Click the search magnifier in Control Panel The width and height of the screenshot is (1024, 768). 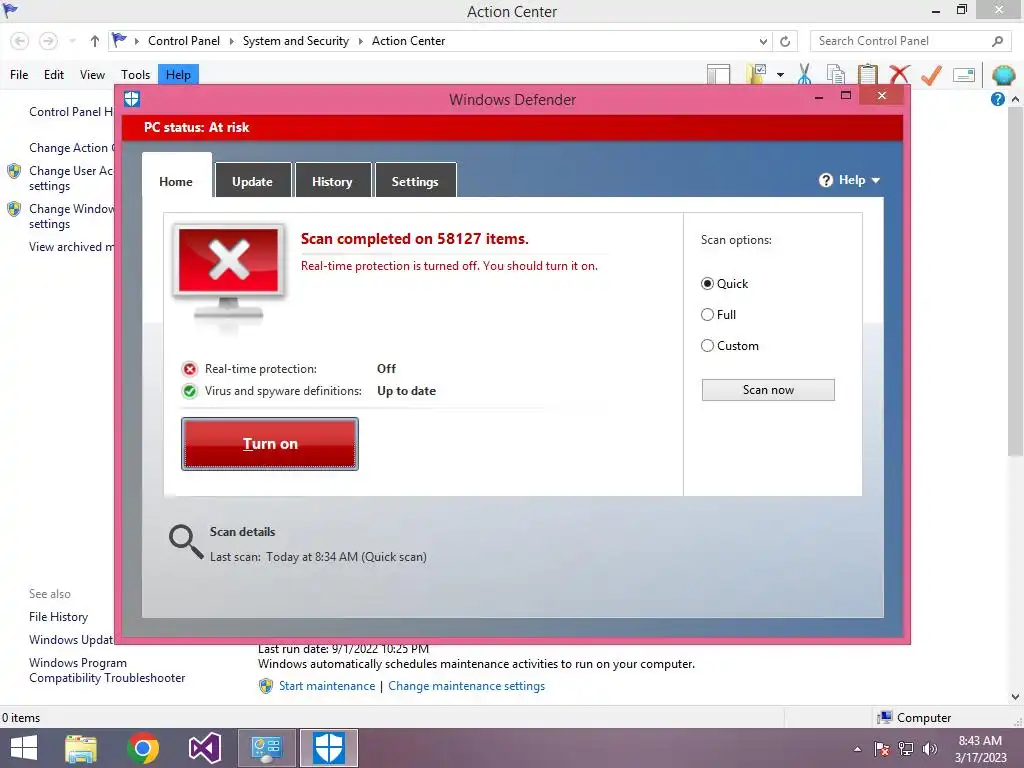[x=997, y=41]
